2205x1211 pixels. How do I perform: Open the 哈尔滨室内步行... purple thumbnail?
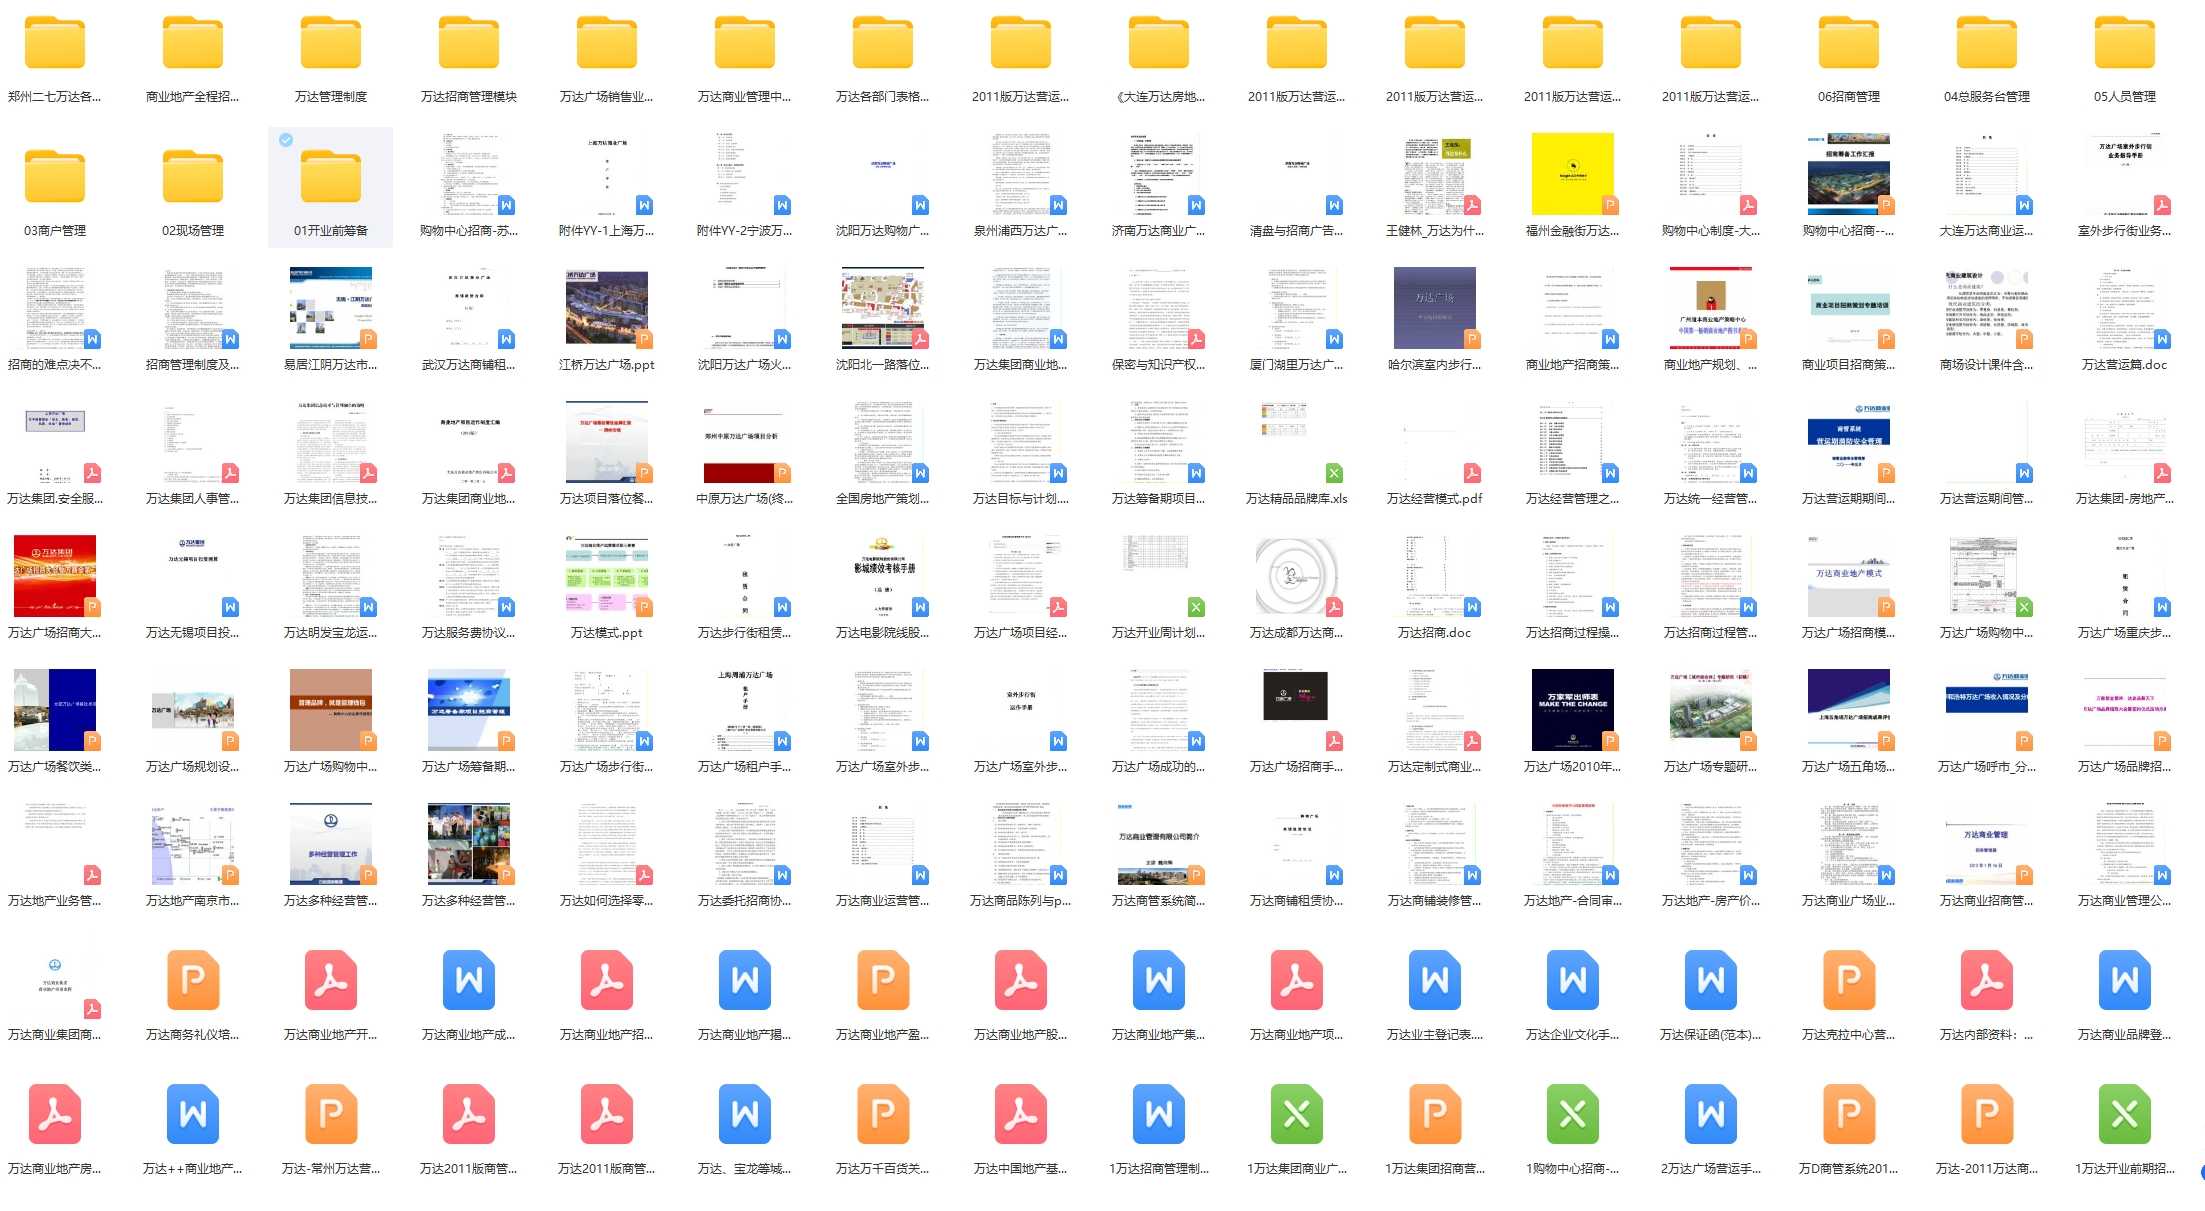[1435, 308]
